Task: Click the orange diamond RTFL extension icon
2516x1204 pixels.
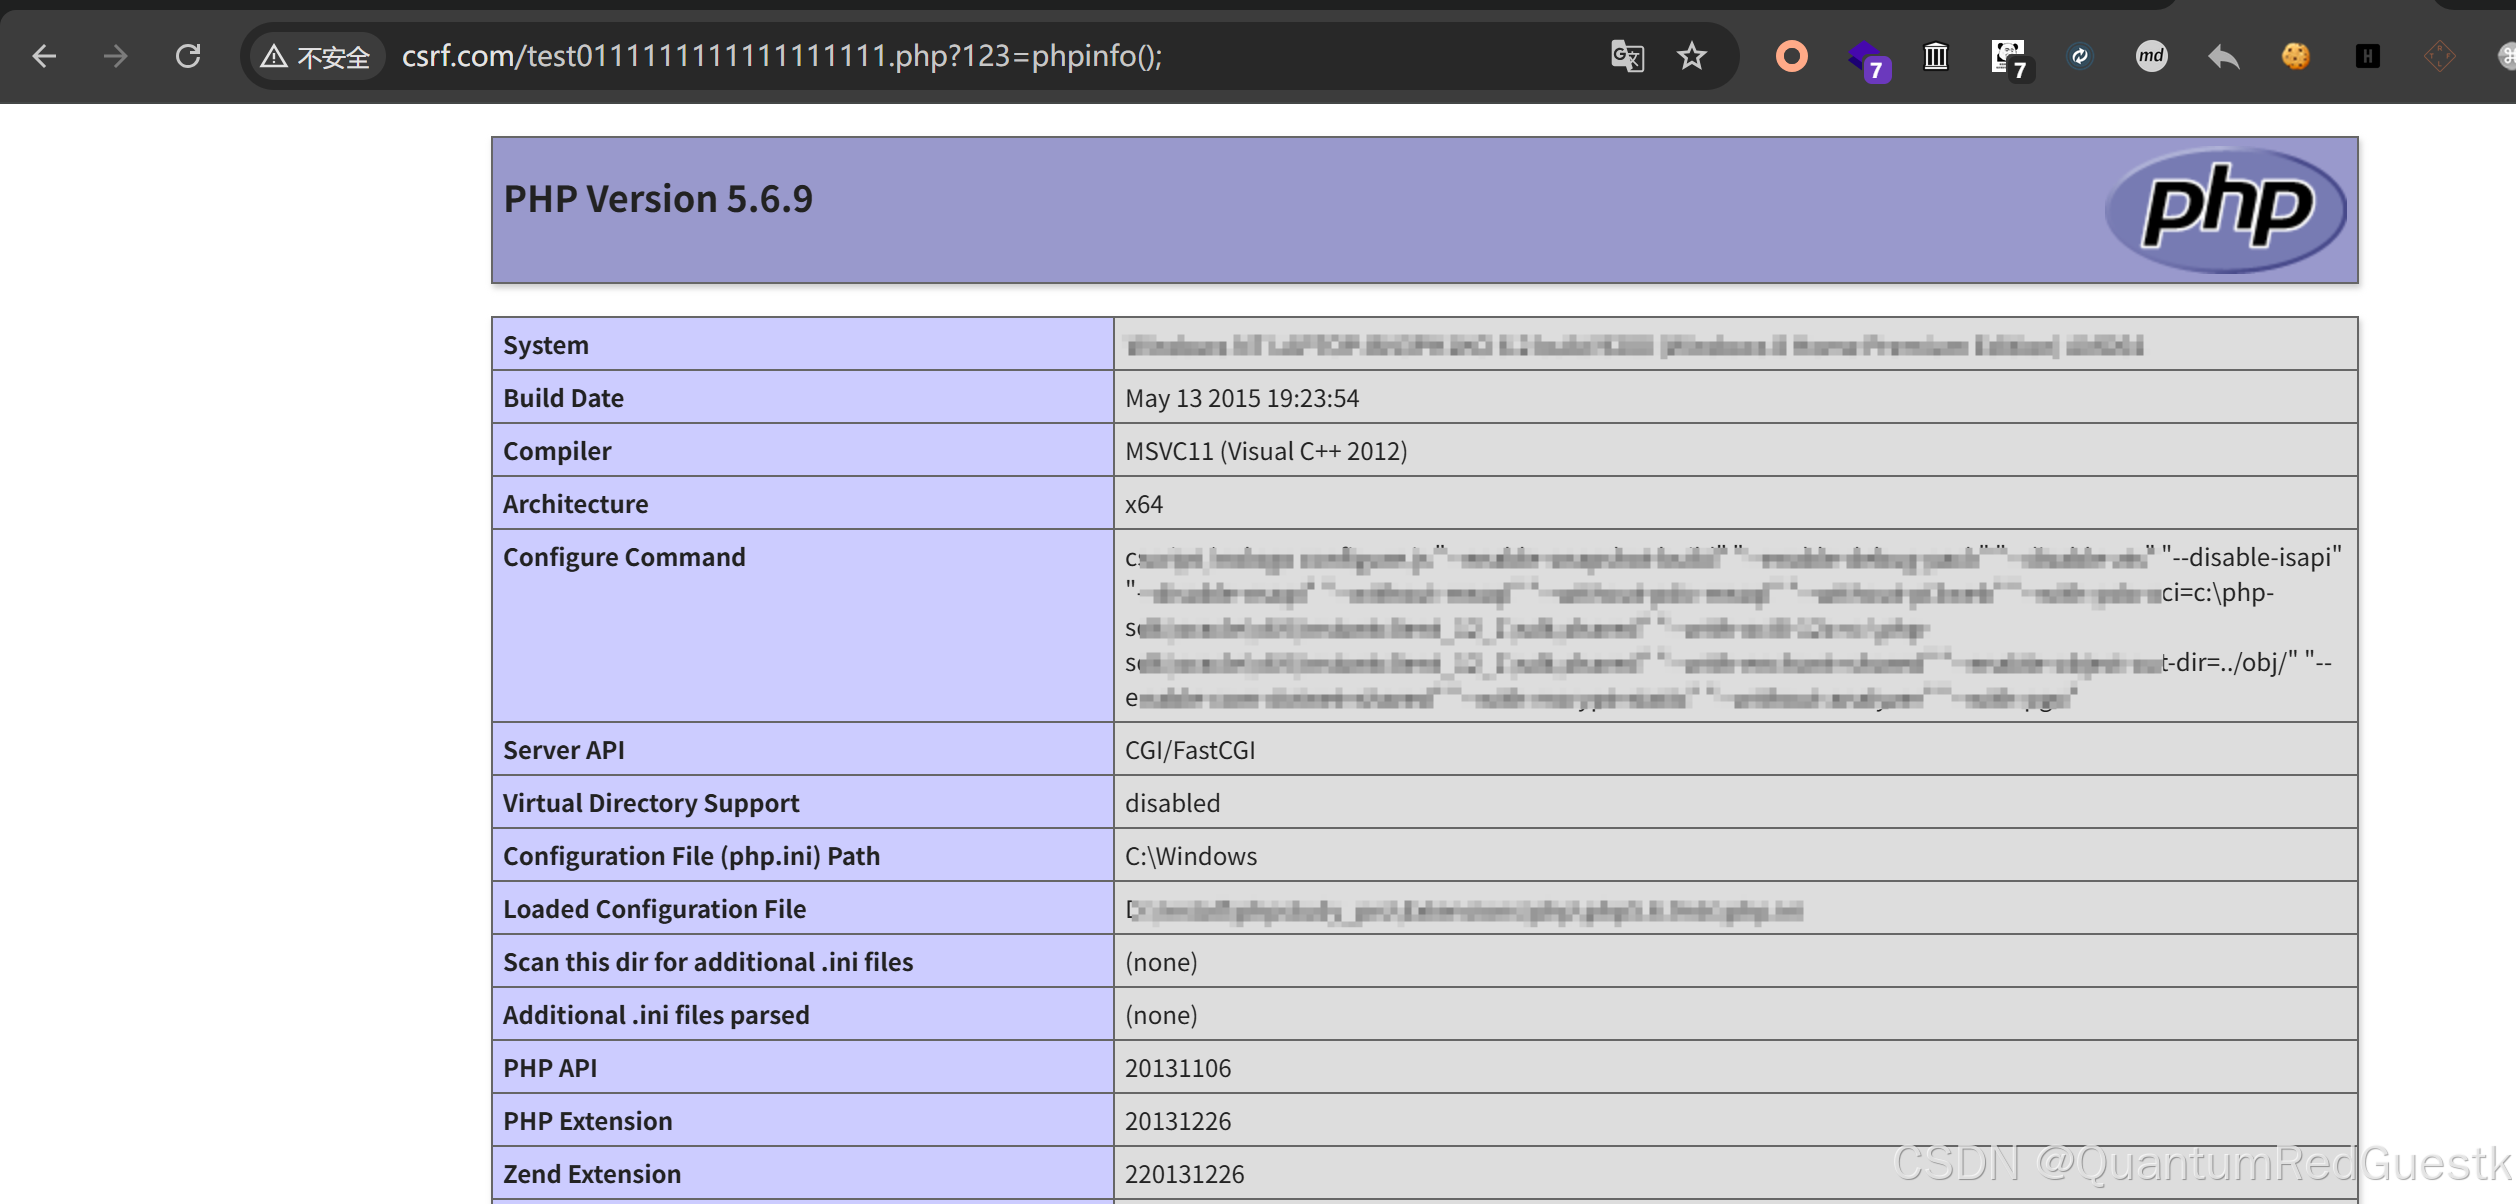Action: (x=2440, y=56)
